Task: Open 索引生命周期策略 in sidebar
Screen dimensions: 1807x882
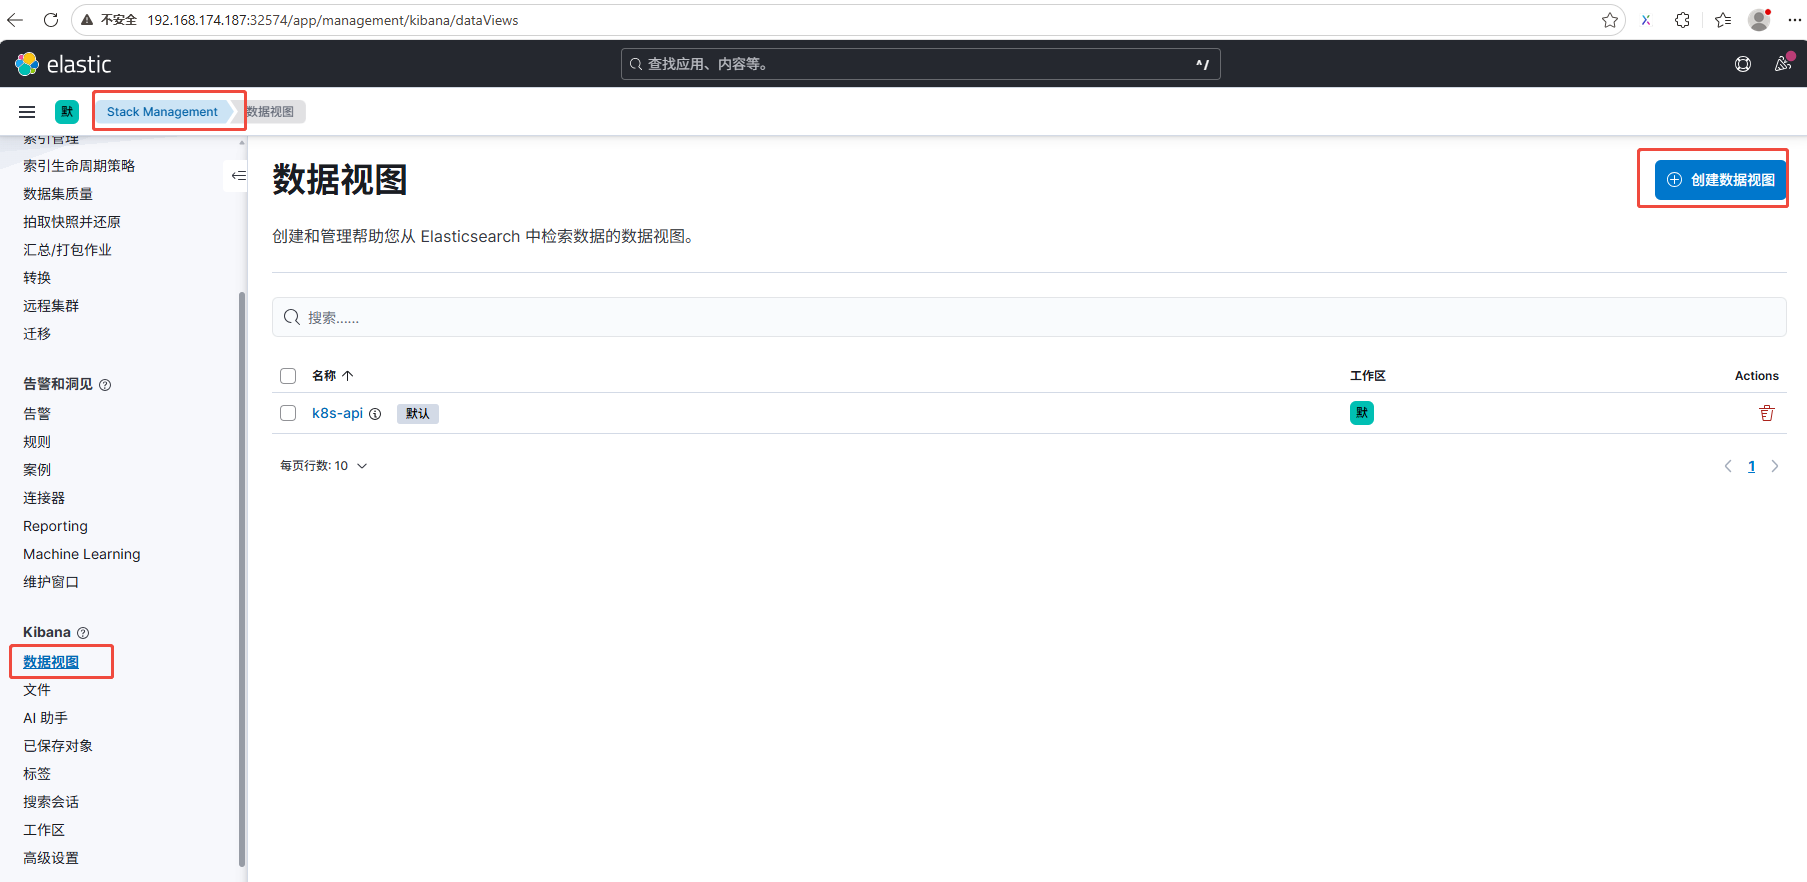Action: click(x=79, y=166)
